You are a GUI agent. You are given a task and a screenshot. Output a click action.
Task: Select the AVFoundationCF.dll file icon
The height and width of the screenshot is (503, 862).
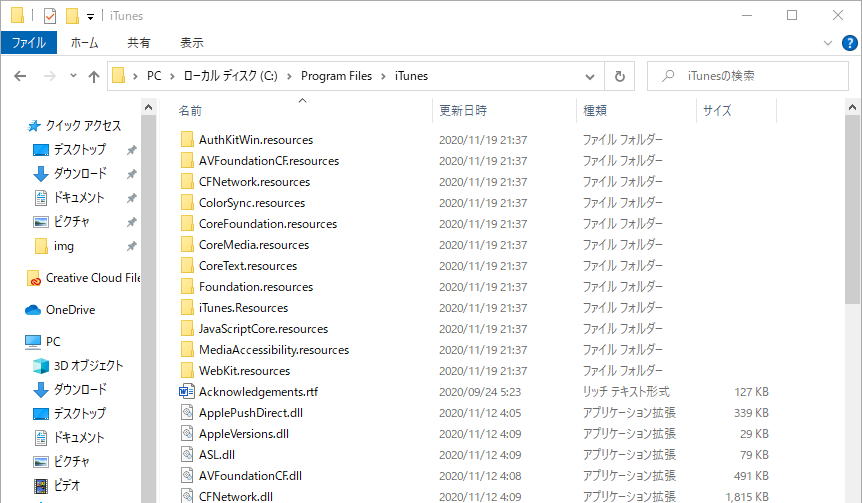pyautogui.click(x=187, y=476)
